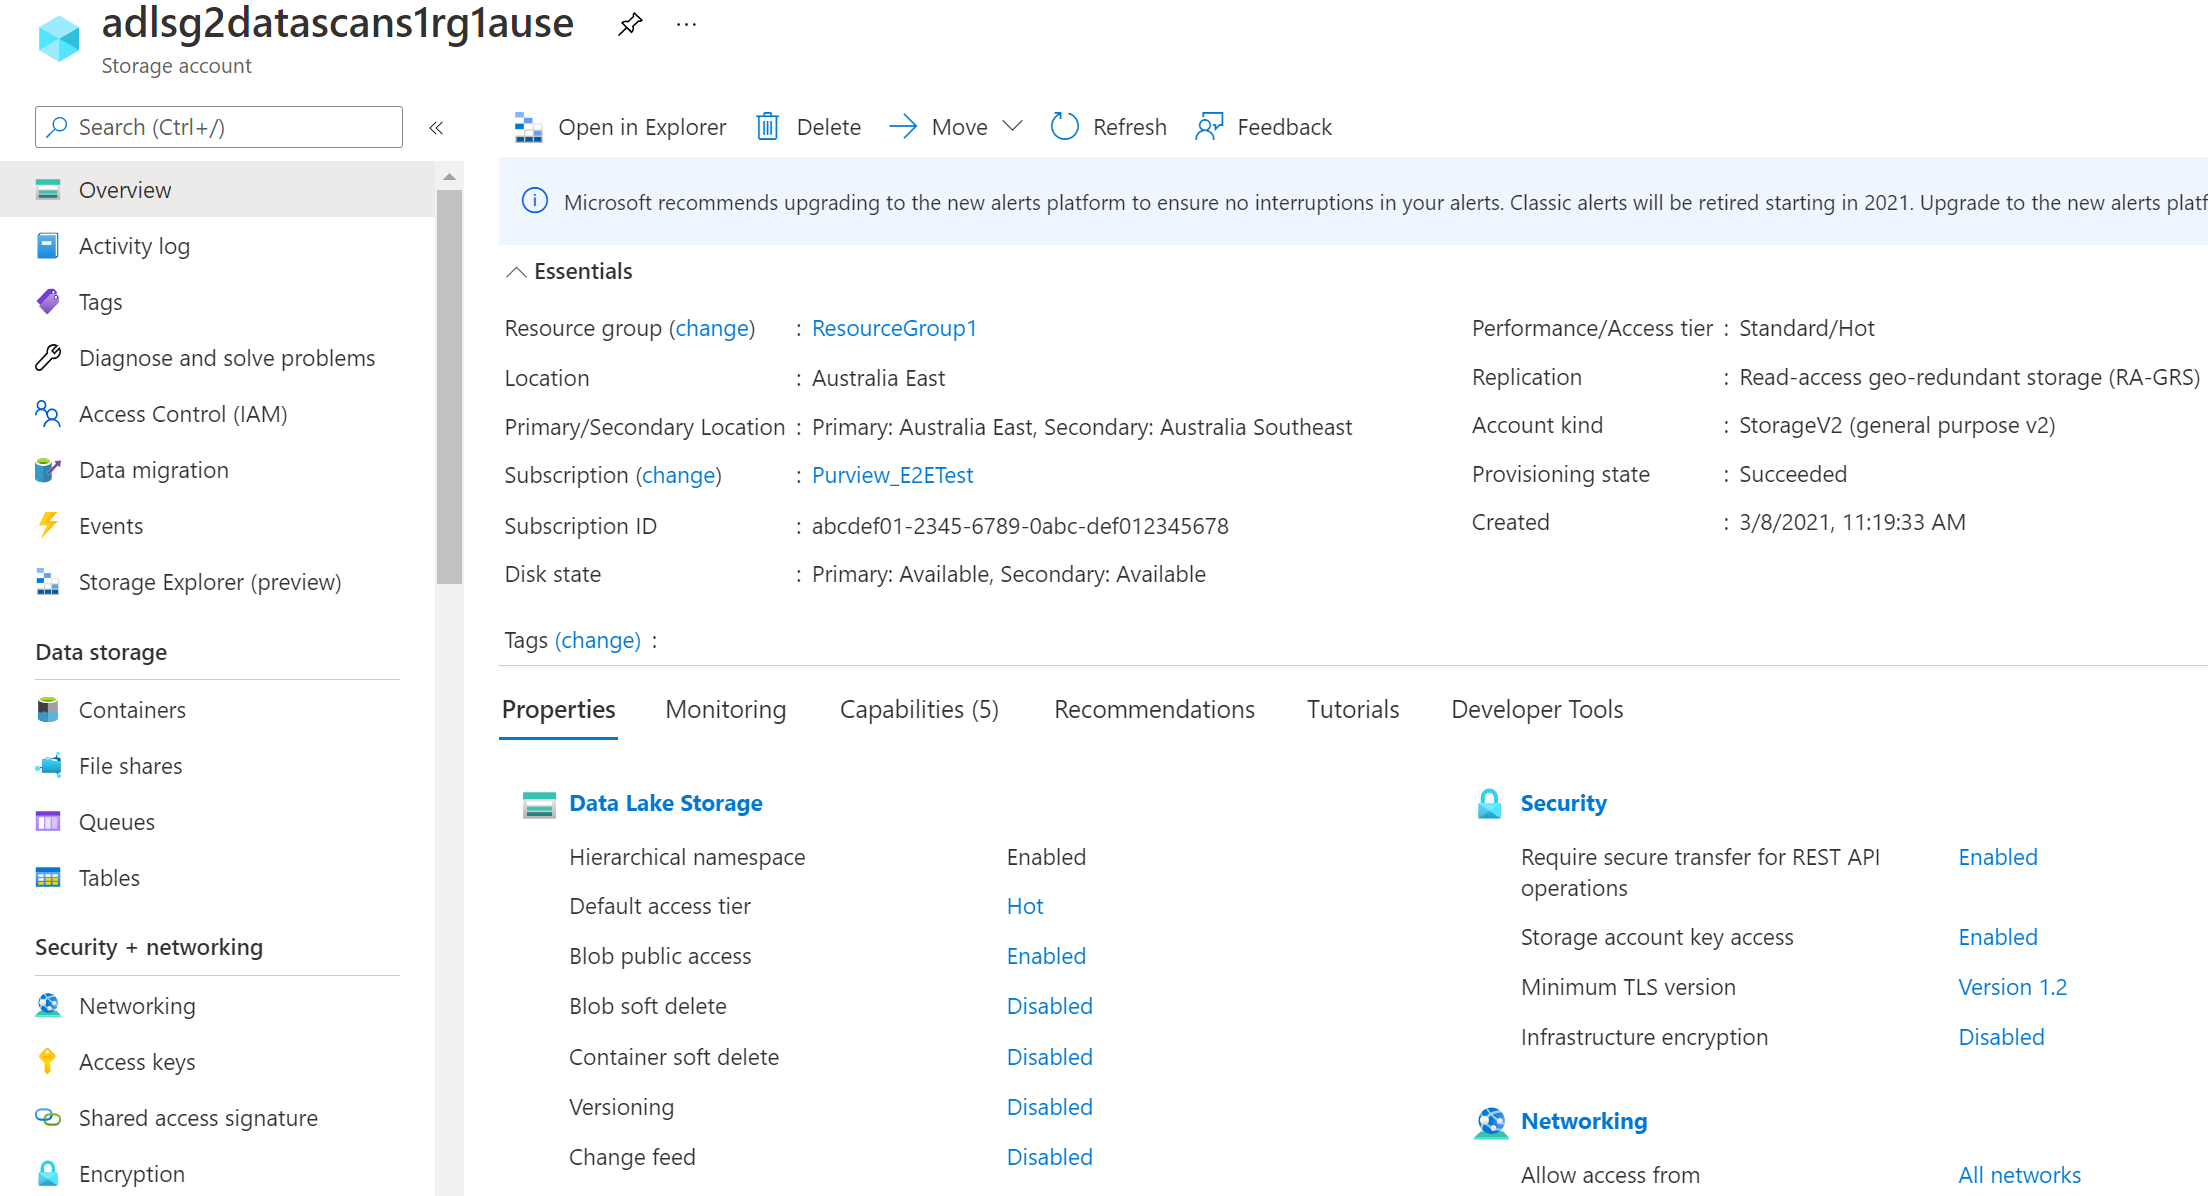Click the File shares icon
The image size is (2208, 1196).
point(47,766)
